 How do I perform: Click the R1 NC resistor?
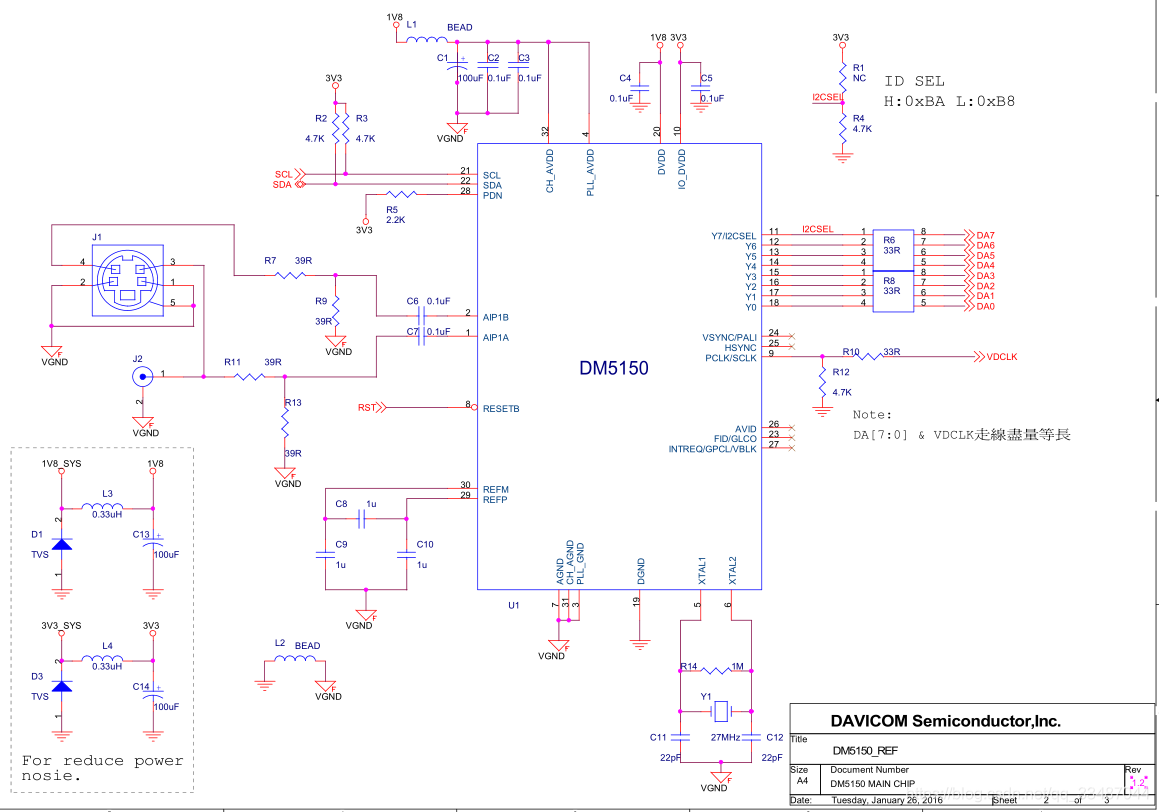843,77
